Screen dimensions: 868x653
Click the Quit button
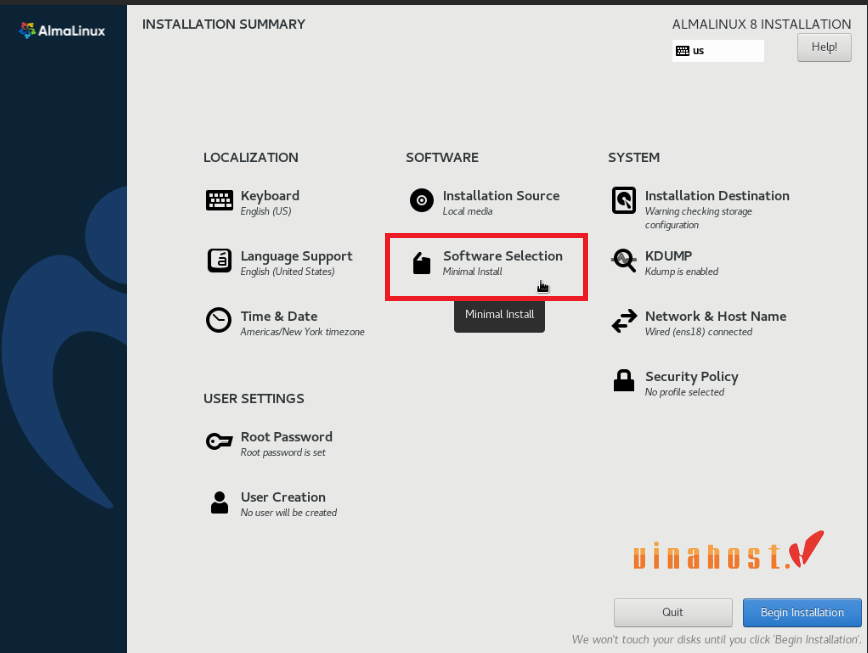point(673,612)
